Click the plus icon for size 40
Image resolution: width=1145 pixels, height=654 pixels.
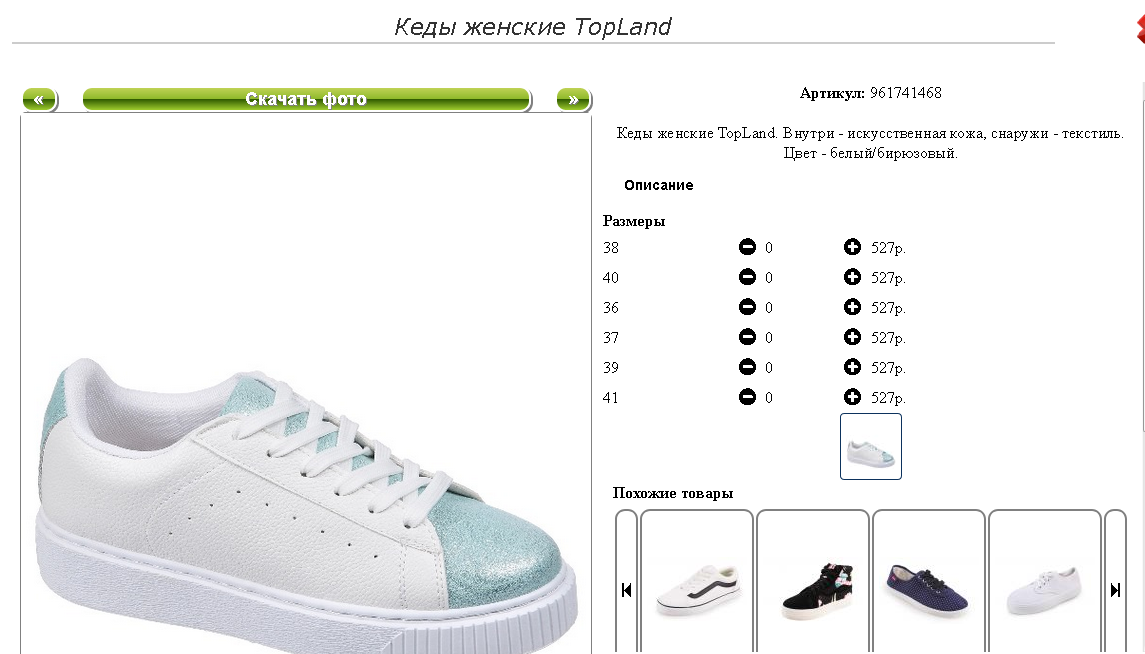[x=852, y=277]
